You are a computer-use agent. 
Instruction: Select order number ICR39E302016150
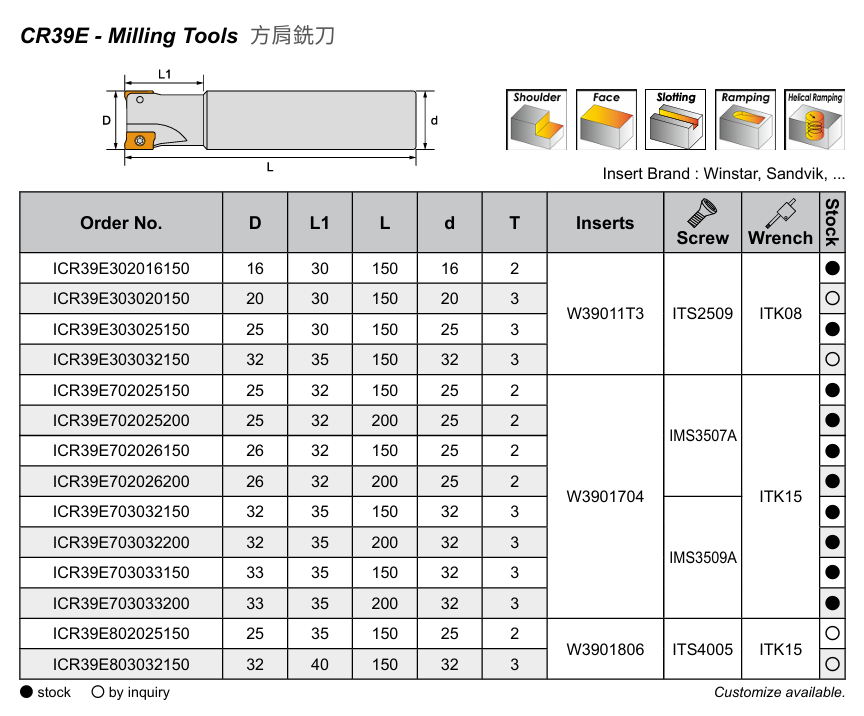pos(121,268)
